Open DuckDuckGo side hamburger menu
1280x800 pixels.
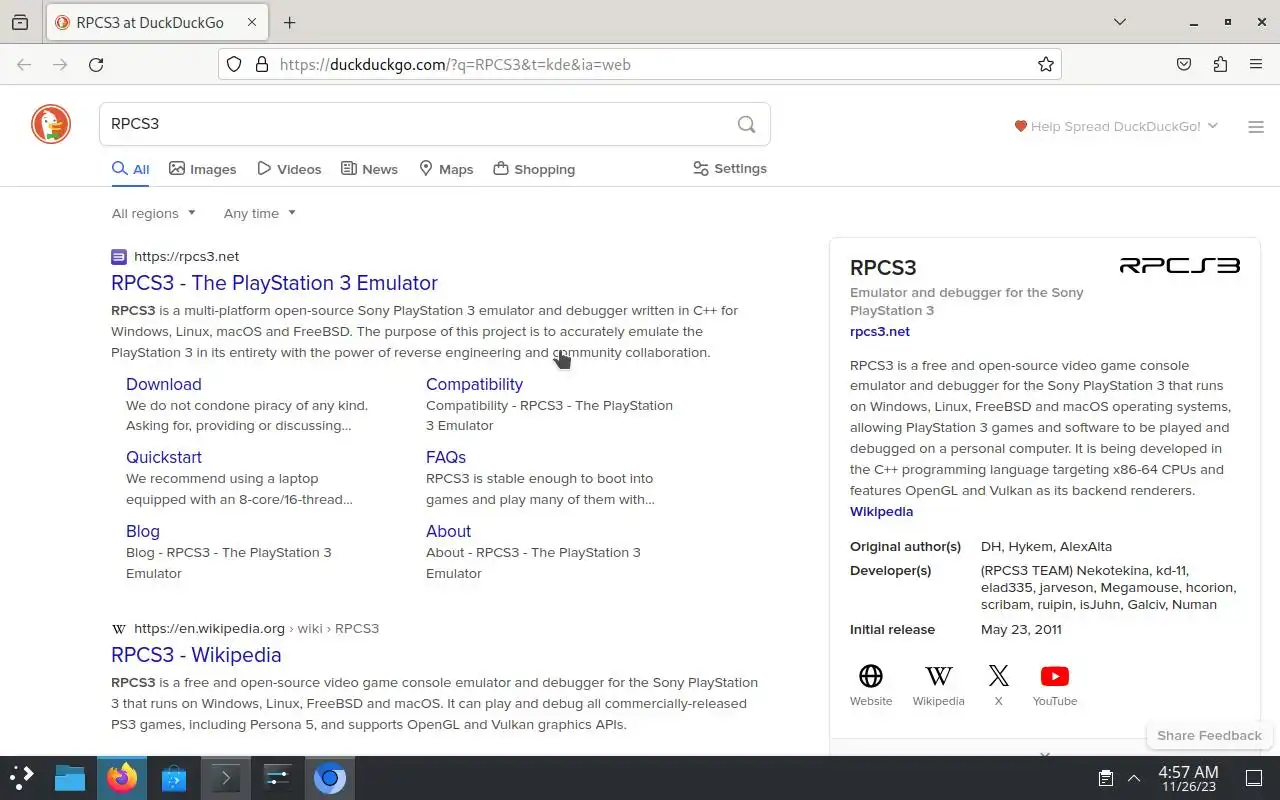point(1256,127)
